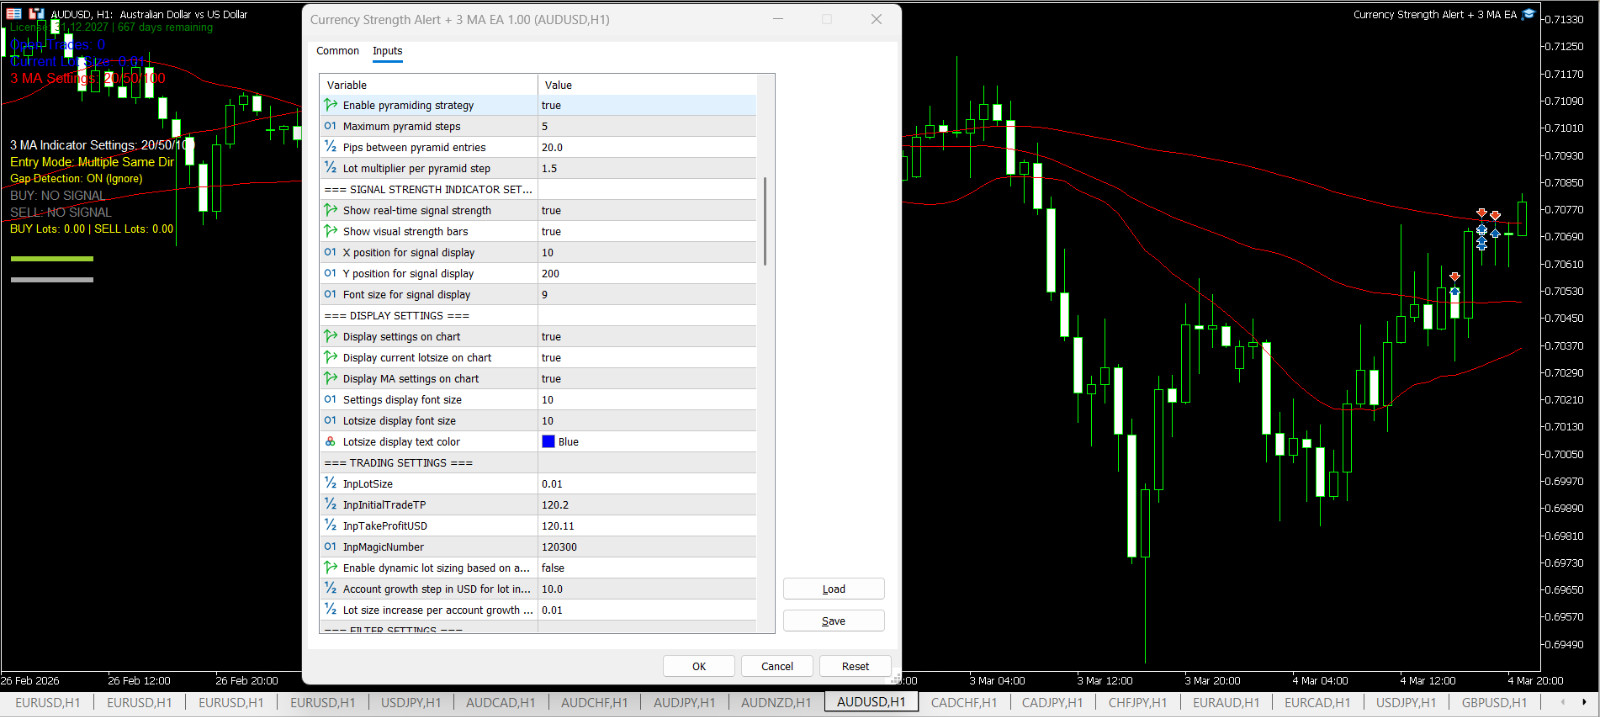Close the EA properties dialog

click(x=876, y=19)
